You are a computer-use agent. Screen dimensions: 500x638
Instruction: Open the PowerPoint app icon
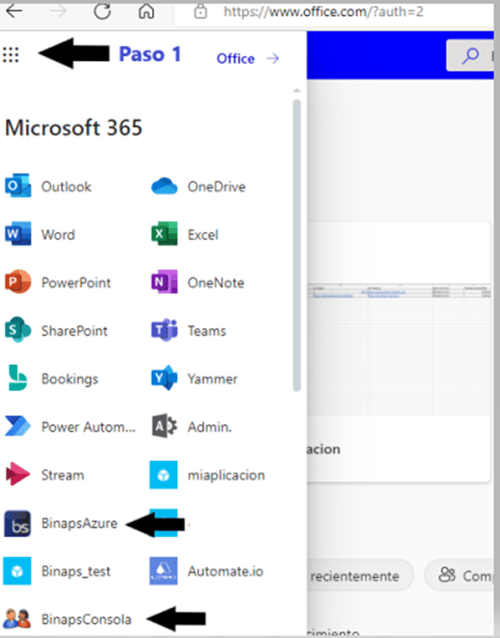click(18, 282)
